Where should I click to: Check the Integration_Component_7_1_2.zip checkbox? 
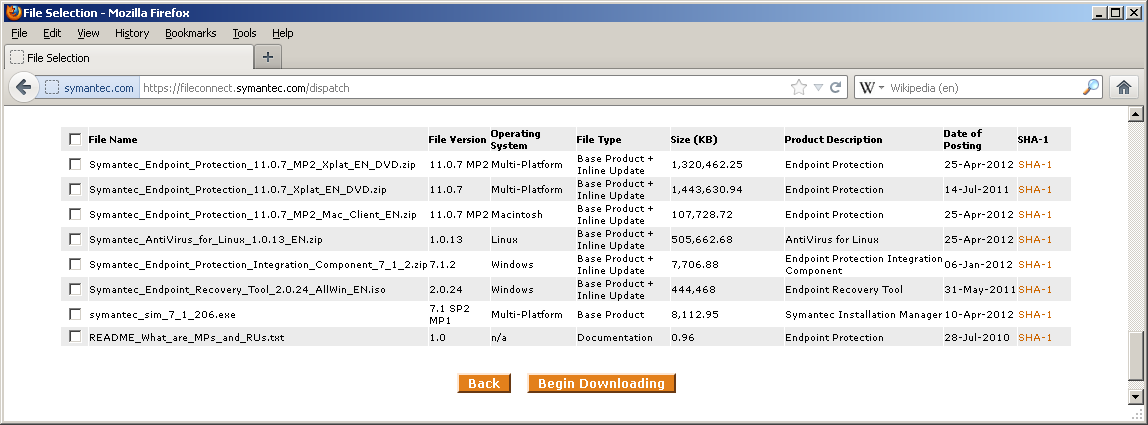pyautogui.click(x=75, y=264)
